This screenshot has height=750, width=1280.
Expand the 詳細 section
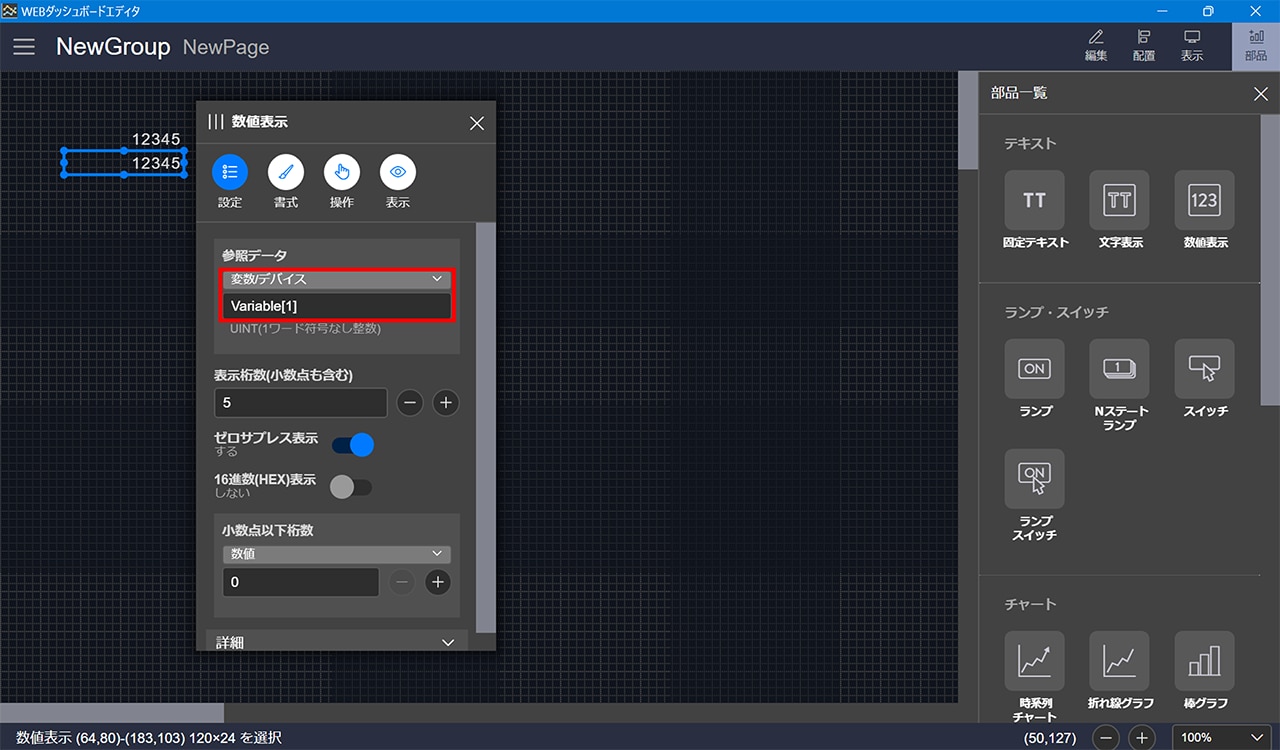[336, 642]
